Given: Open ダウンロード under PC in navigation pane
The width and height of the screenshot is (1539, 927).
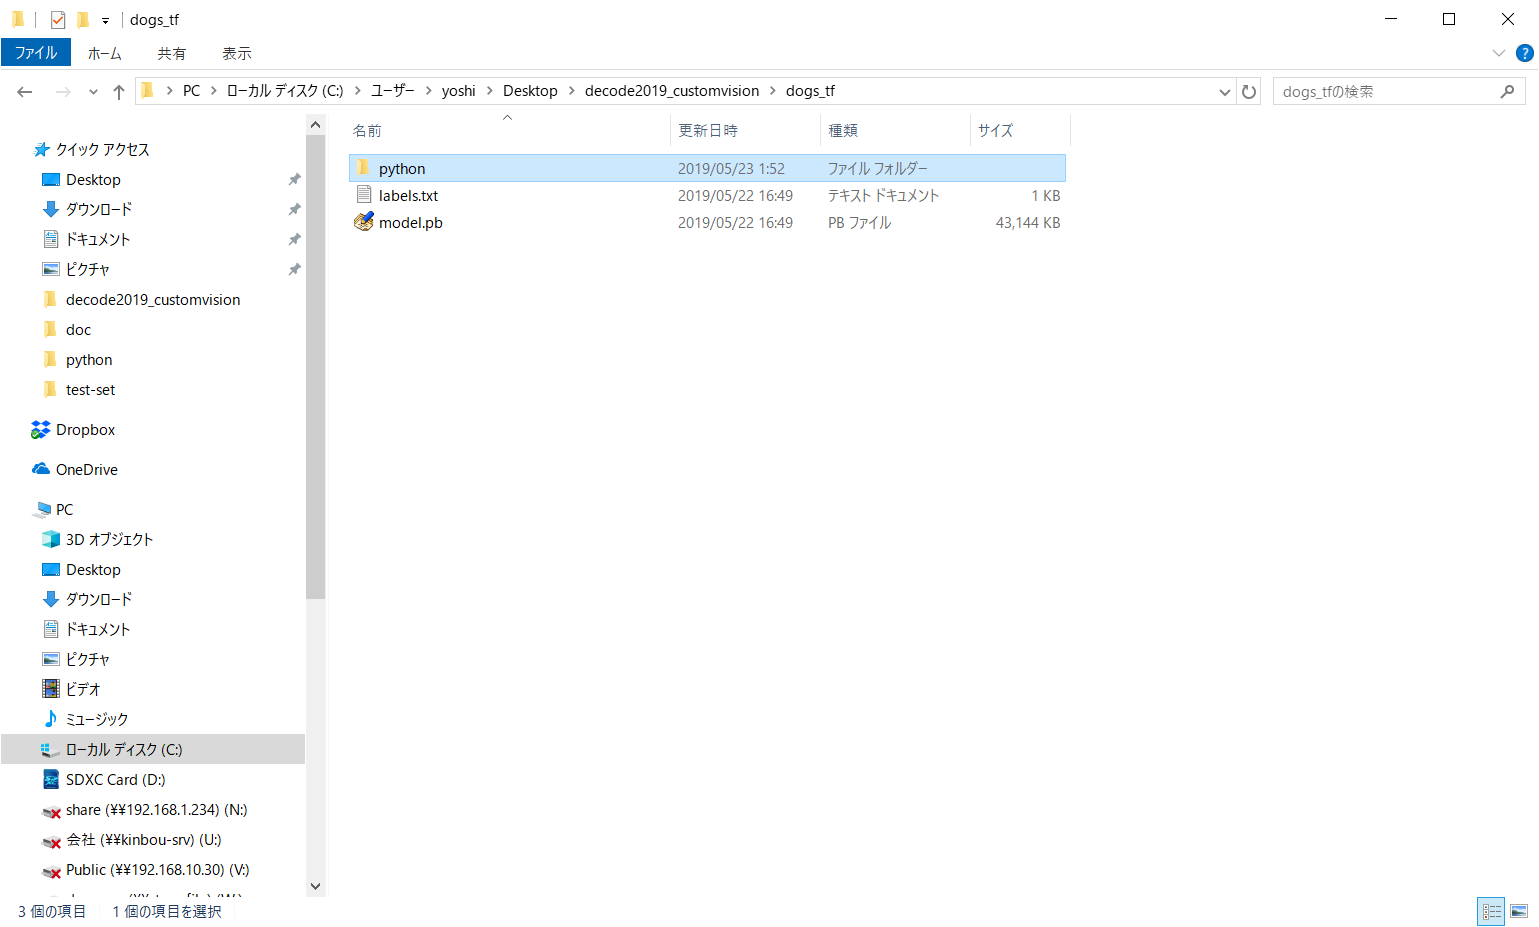Looking at the screenshot, I should [99, 600].
